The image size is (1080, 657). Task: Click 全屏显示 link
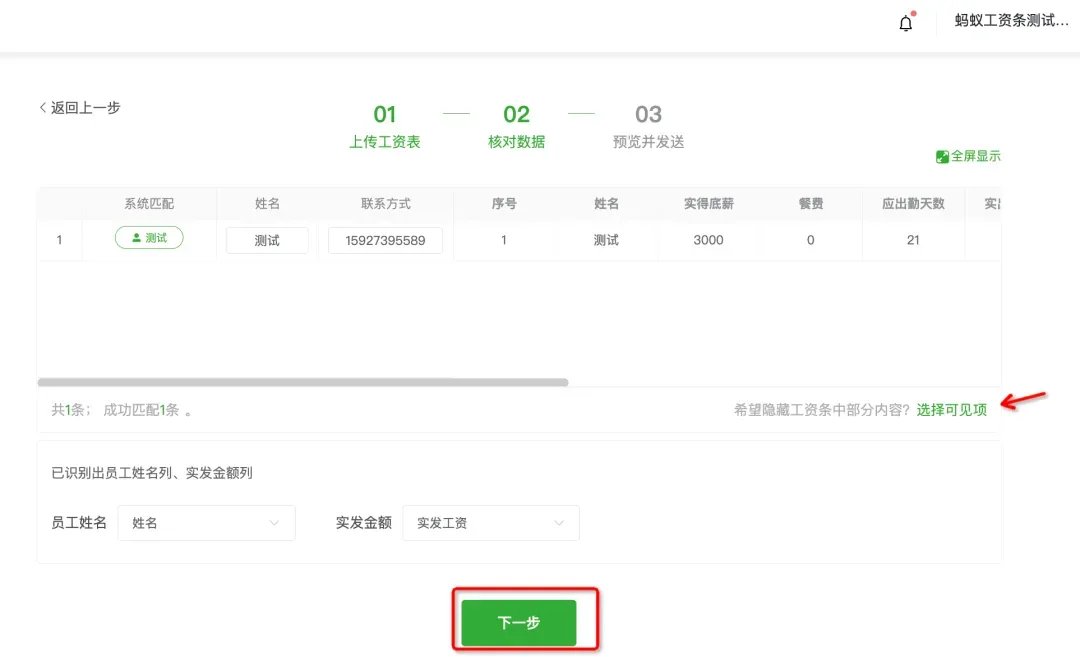click(975, 156)
